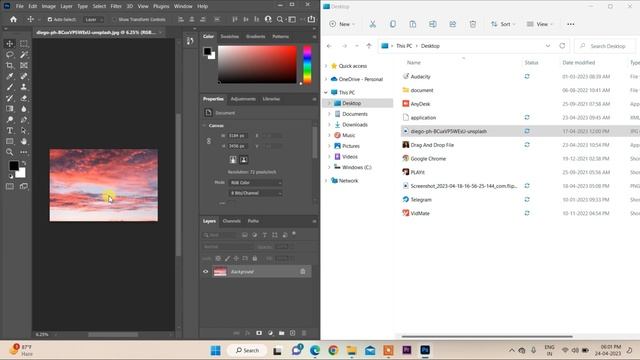Viewport: 640px width, 360px height.
Task: Open the Image menu in Photoshop
Action: click(x=49, y=6)
